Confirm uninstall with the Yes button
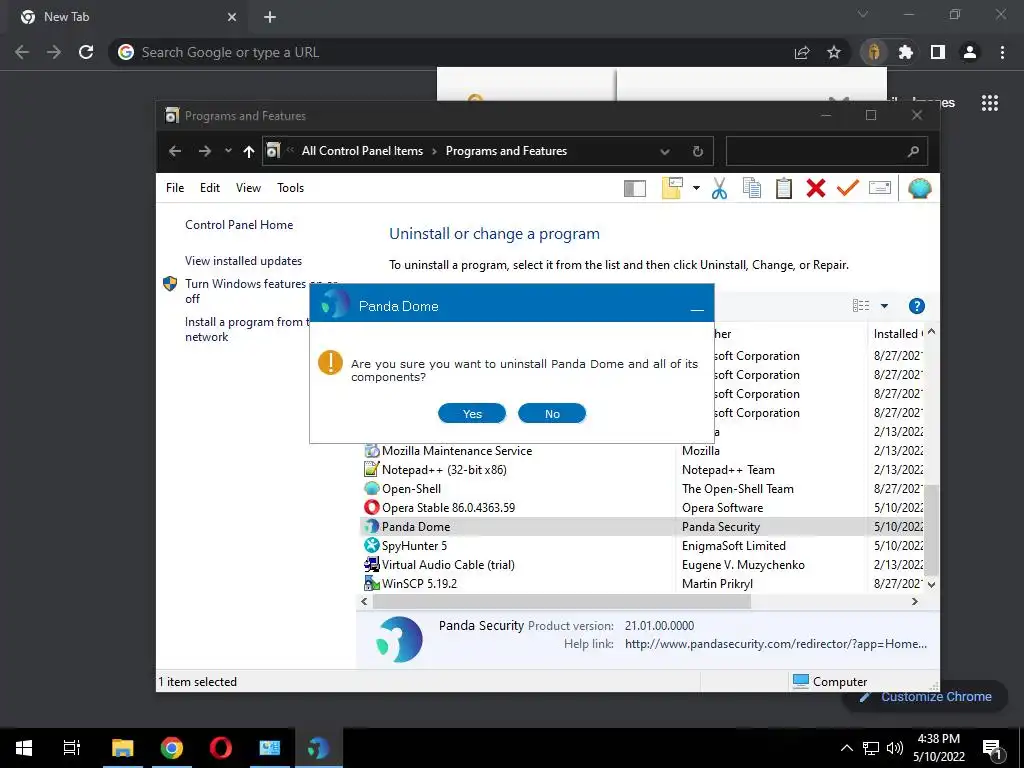 pyautogui.click(x=472, y=413)
